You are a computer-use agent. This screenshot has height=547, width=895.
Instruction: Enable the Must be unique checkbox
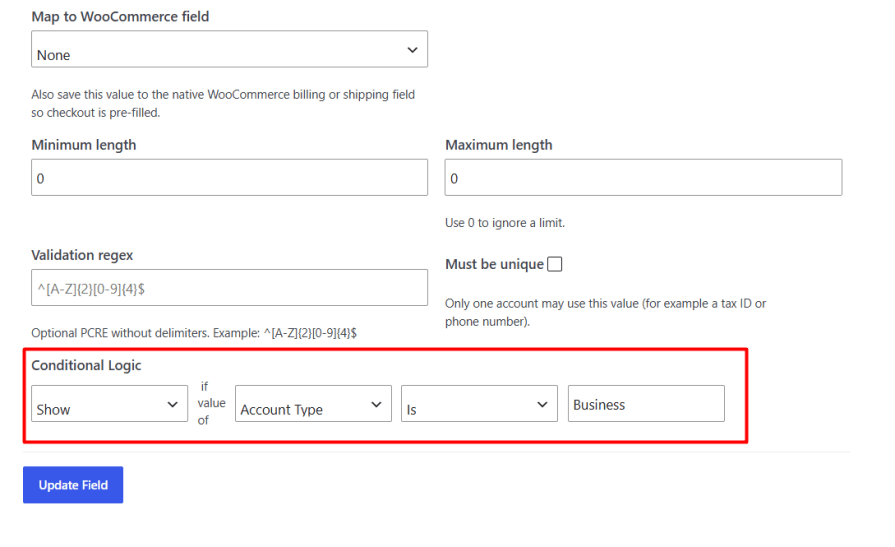point(554,264)
